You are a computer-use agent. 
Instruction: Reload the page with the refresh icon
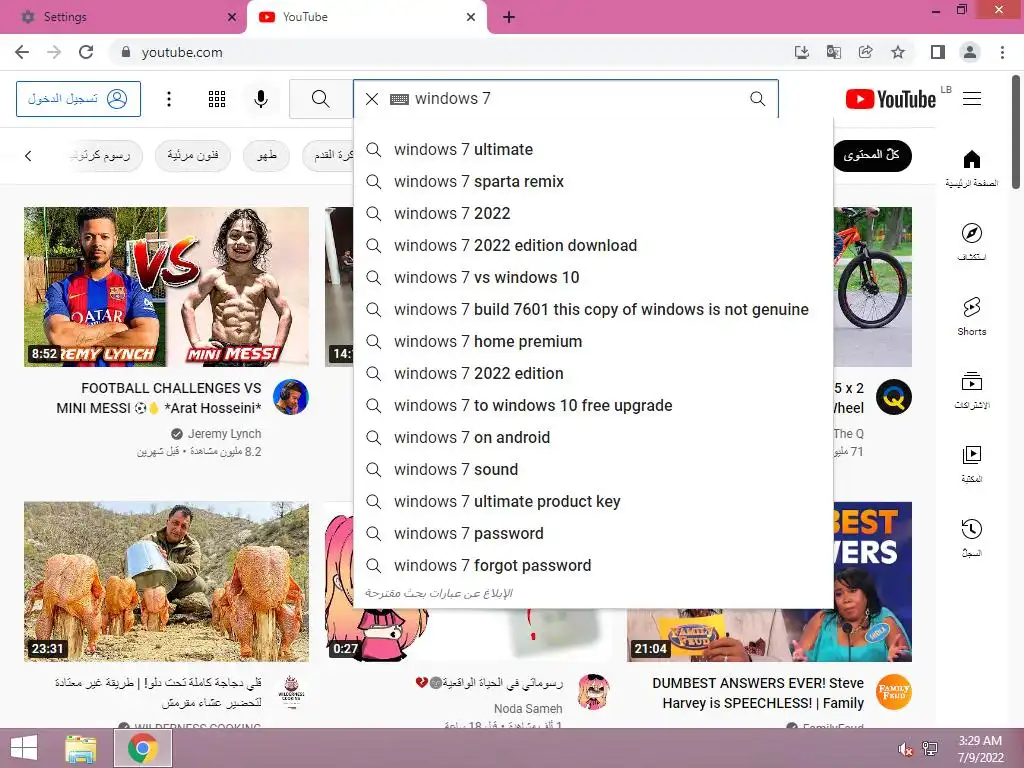[86, 52]
